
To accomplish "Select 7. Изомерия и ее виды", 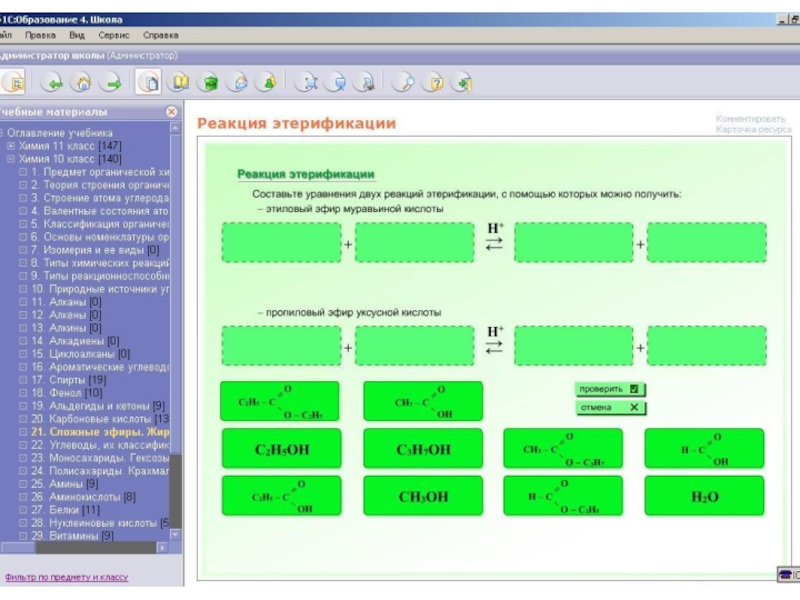I will [x=95, y=250].
